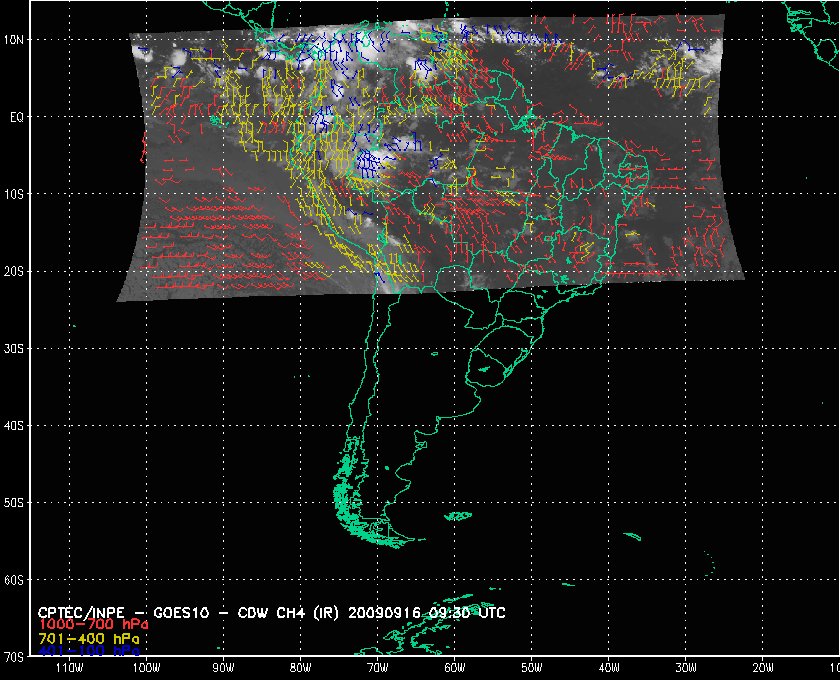Click the 10S latitude label
The image size is (840, 680).
(x=14, y=194)
